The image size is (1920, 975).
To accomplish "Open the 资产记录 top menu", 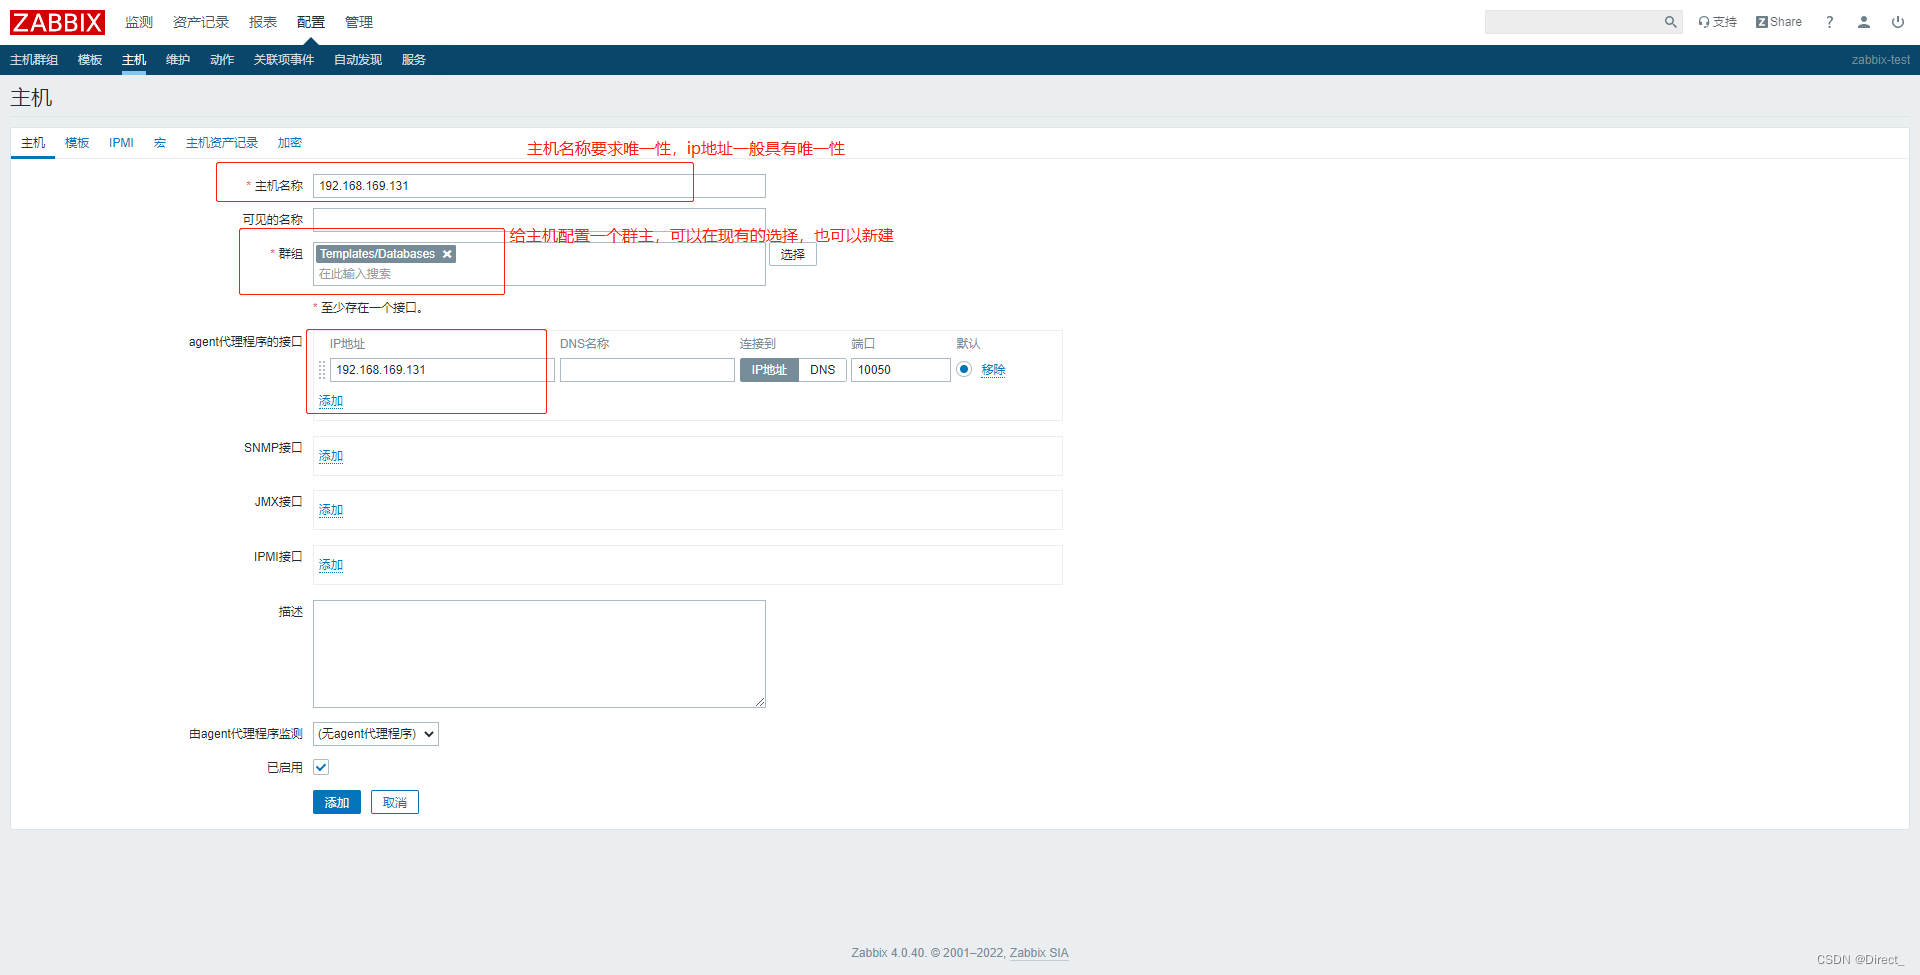I will [x=201, y=22].
